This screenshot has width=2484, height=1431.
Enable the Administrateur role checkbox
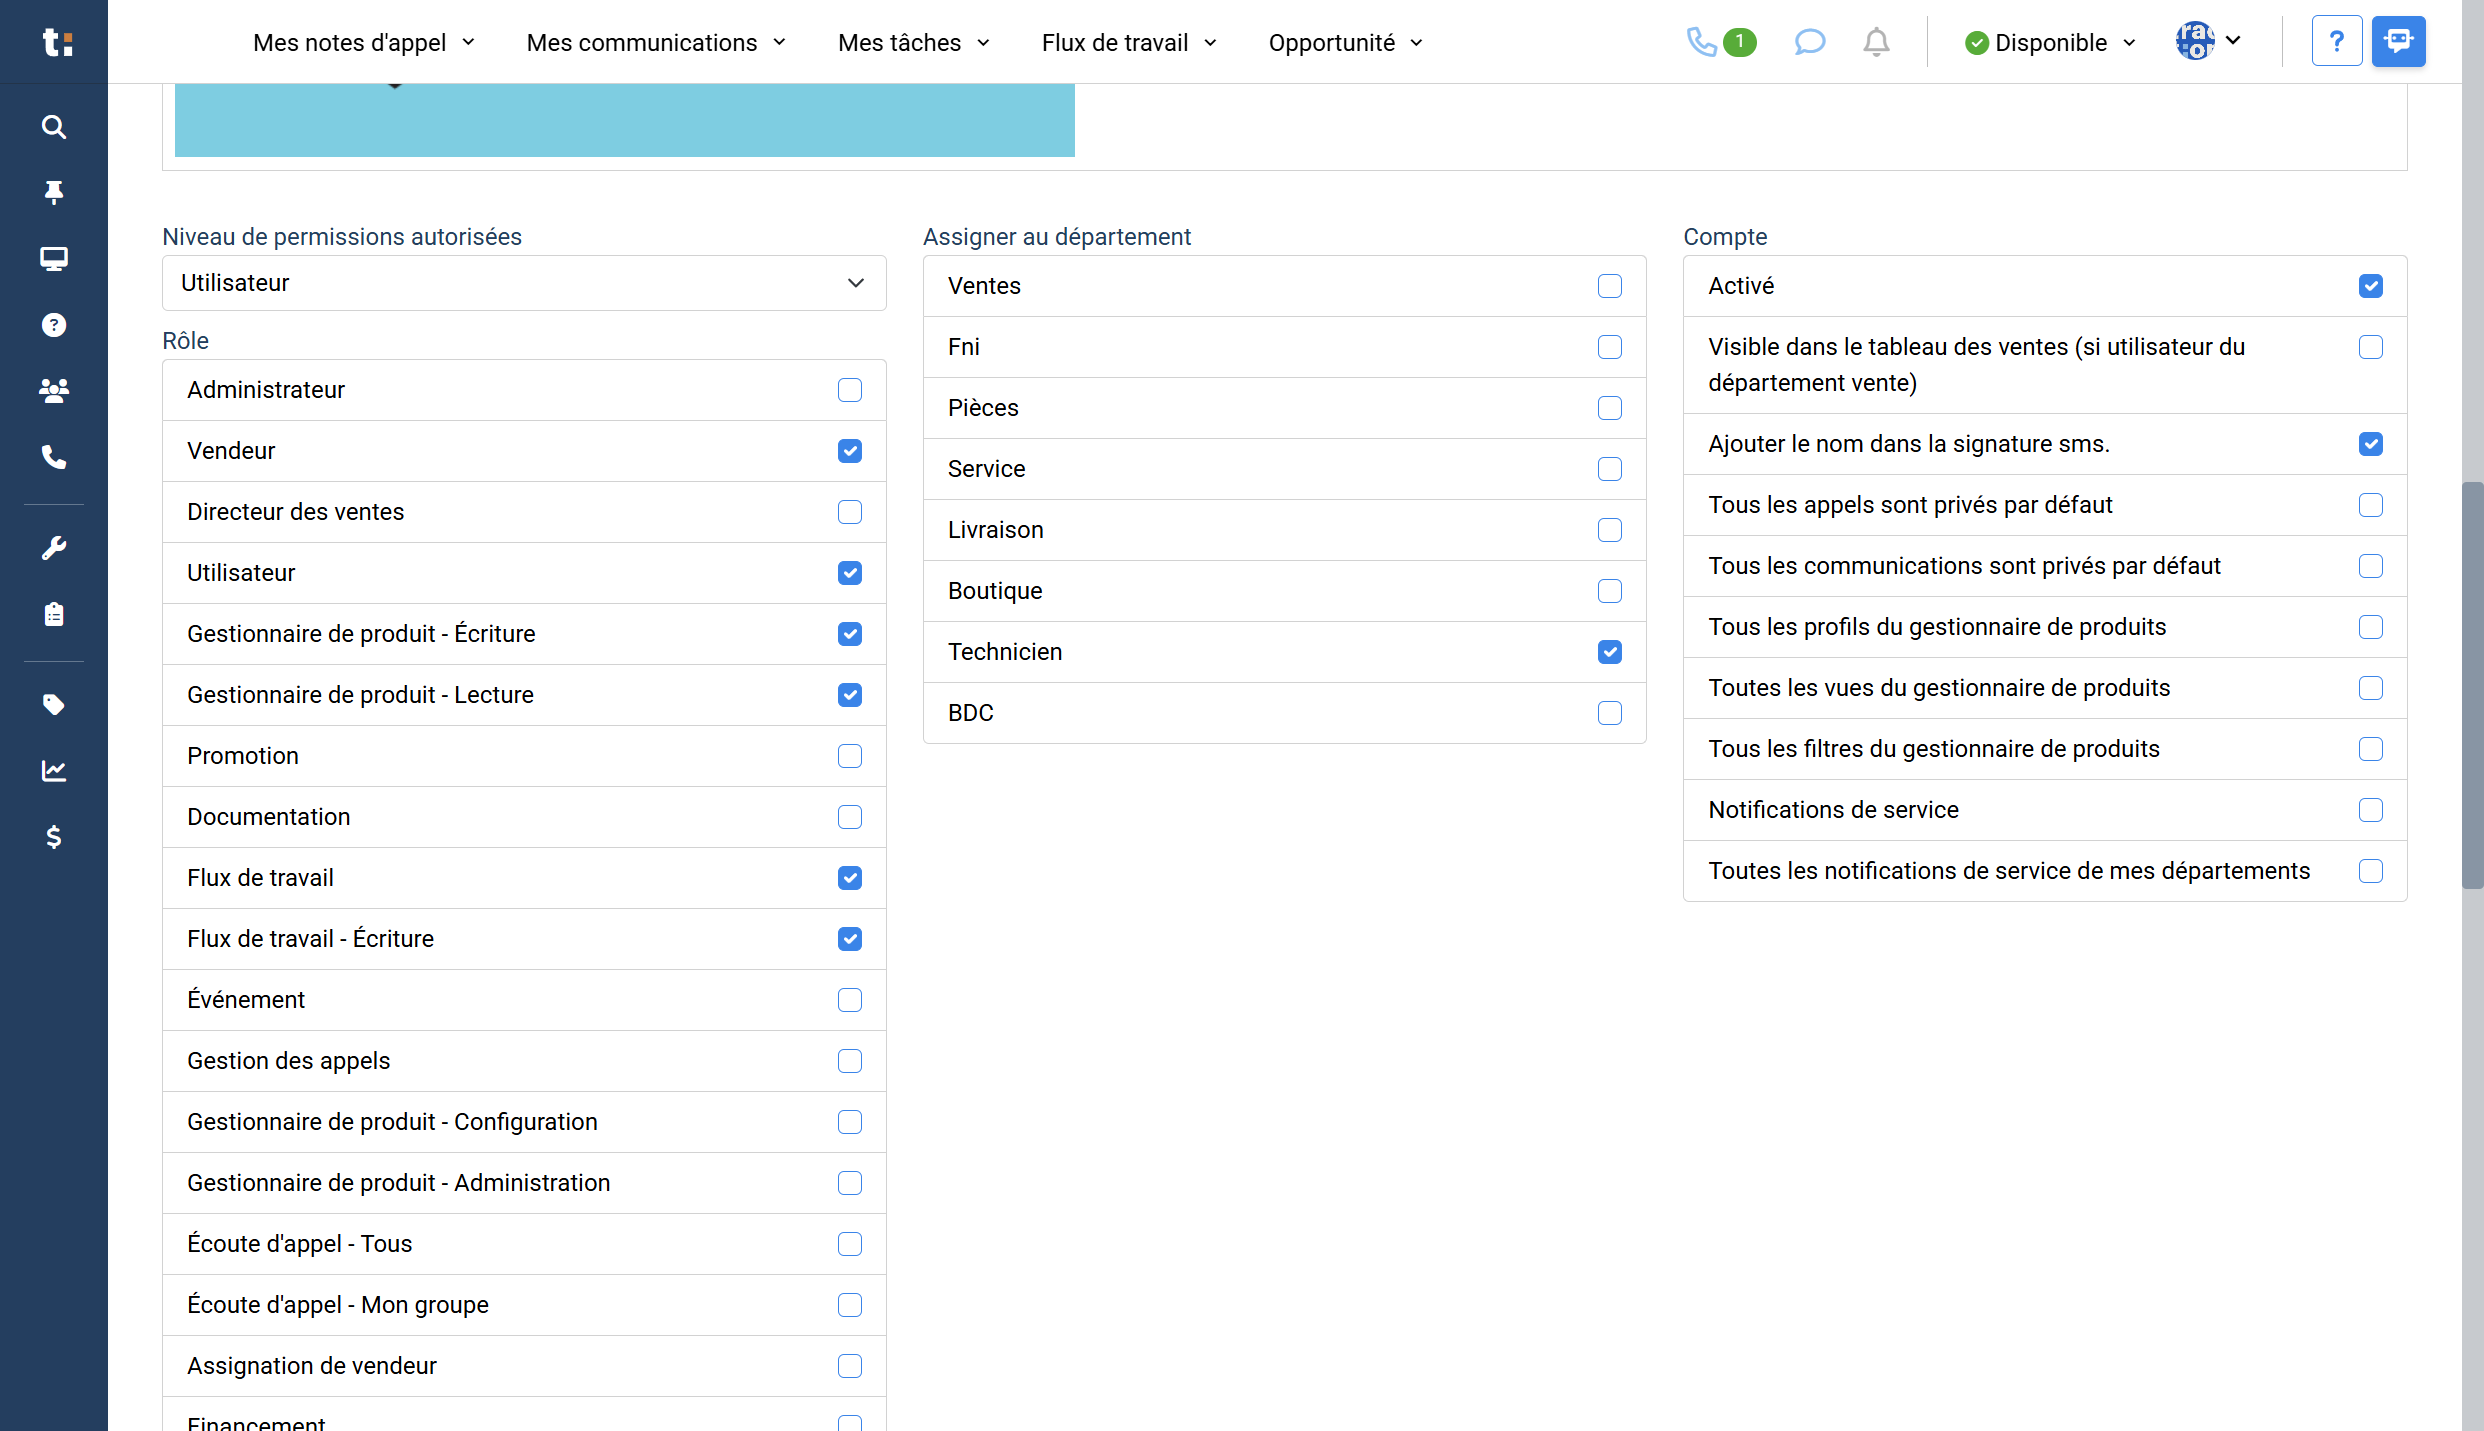(x=850, y=390)
